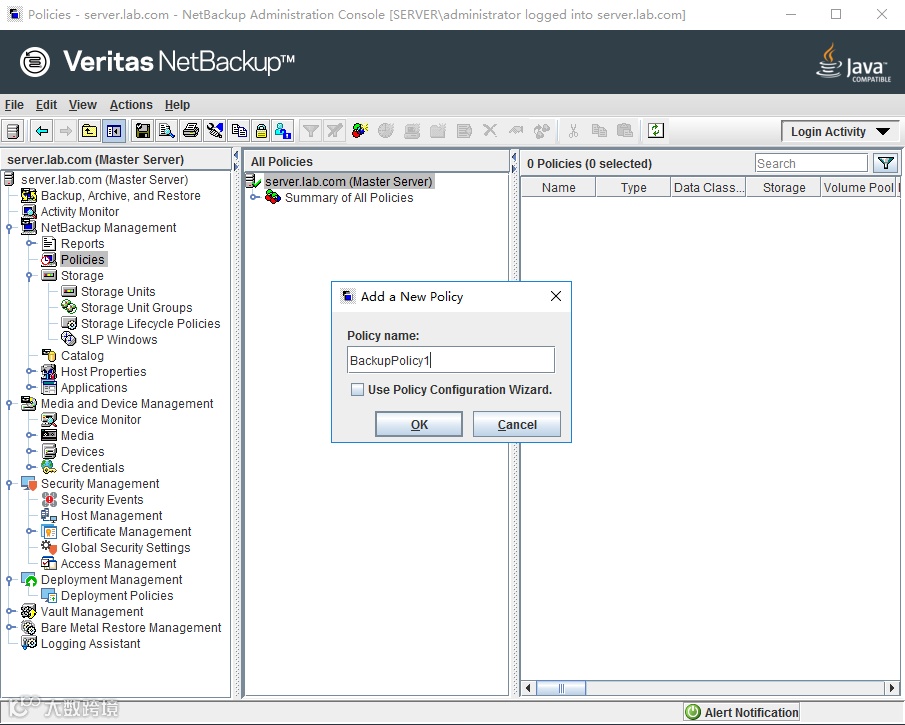Click the Host Management icon
Screen dimensions: 905x725
(49, 515)
